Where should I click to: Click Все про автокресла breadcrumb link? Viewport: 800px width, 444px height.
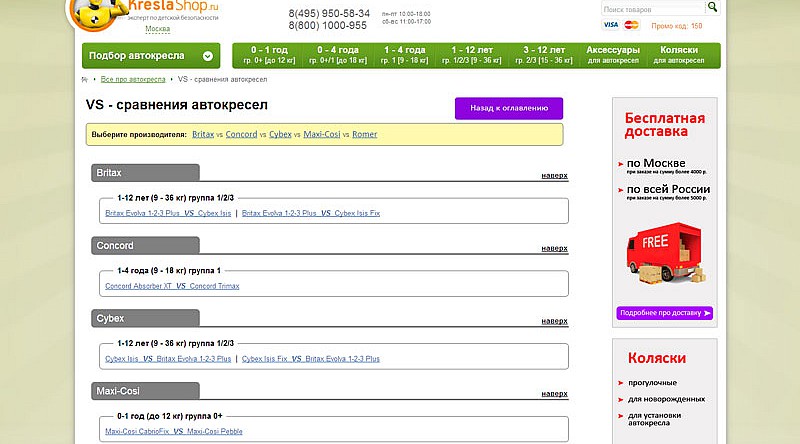click(x=133, y=78)
